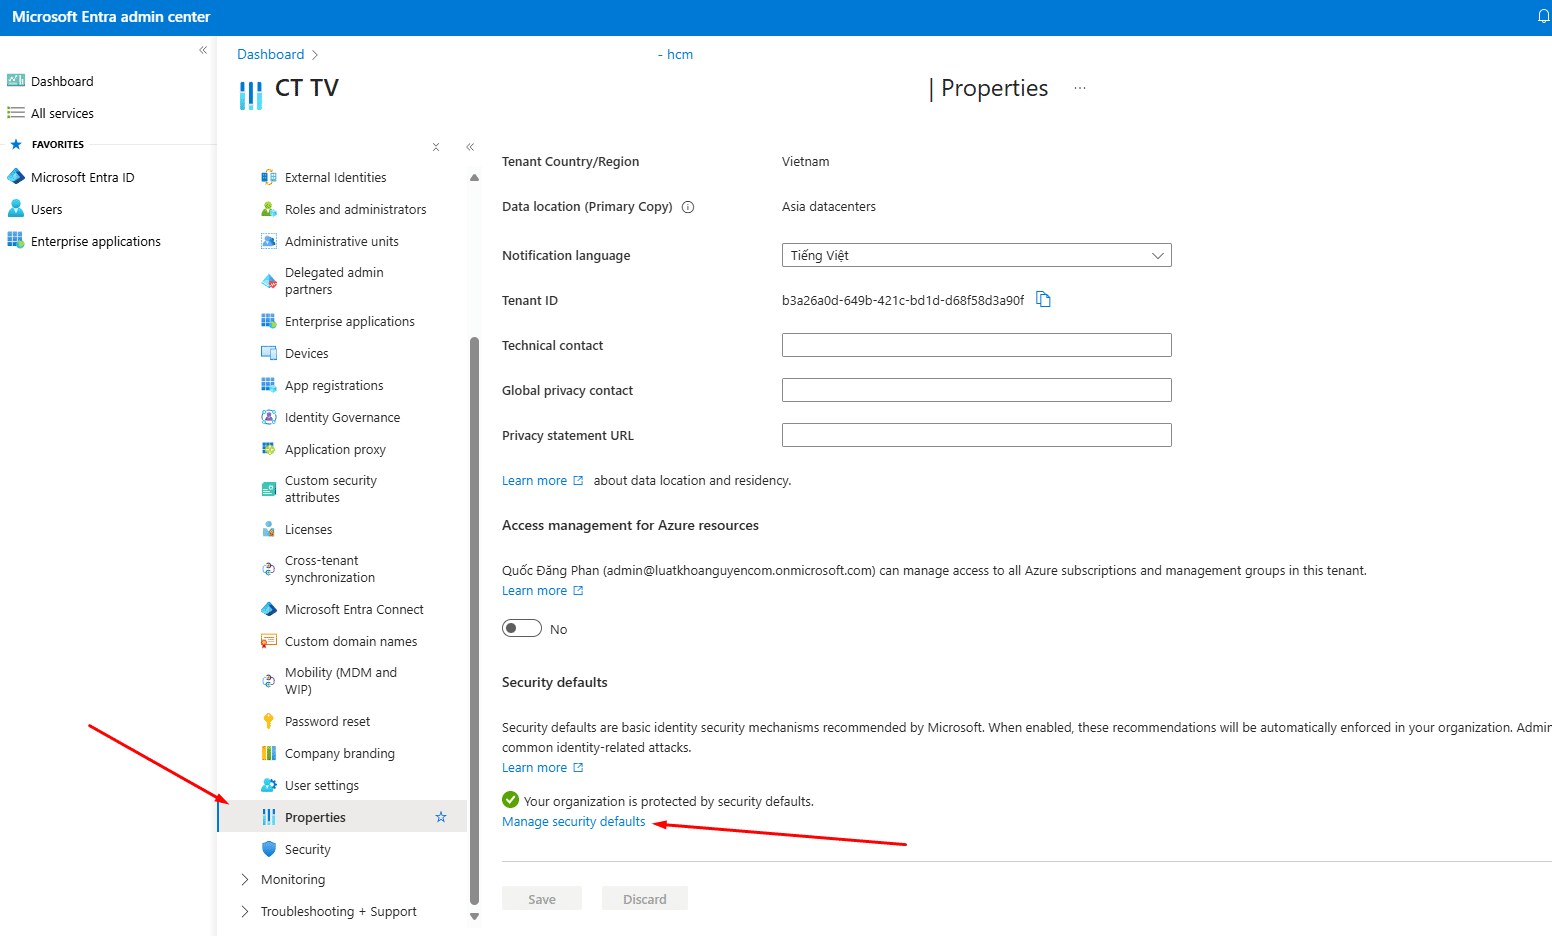
Task: Click the Discard button
Action: pyautogui.click(x=645, y=898)
